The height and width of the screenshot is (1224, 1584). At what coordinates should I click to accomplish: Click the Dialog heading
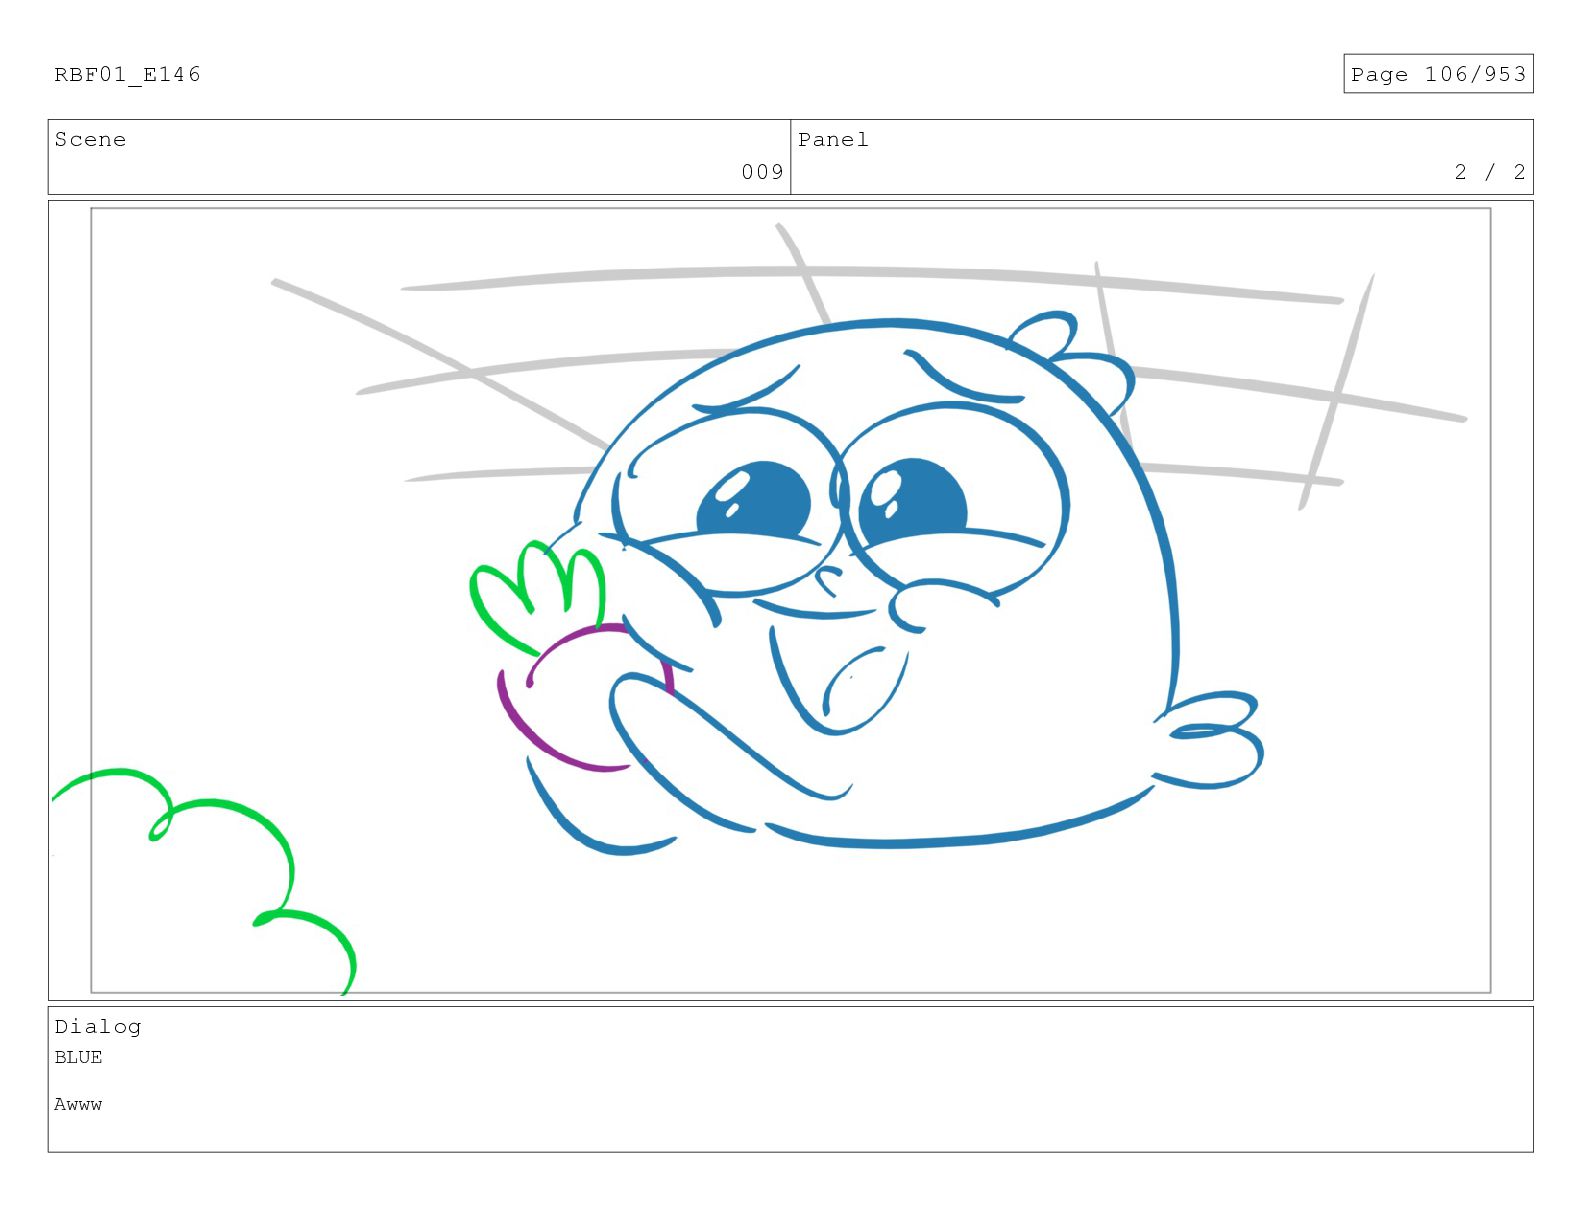(x=98, y=1026)
